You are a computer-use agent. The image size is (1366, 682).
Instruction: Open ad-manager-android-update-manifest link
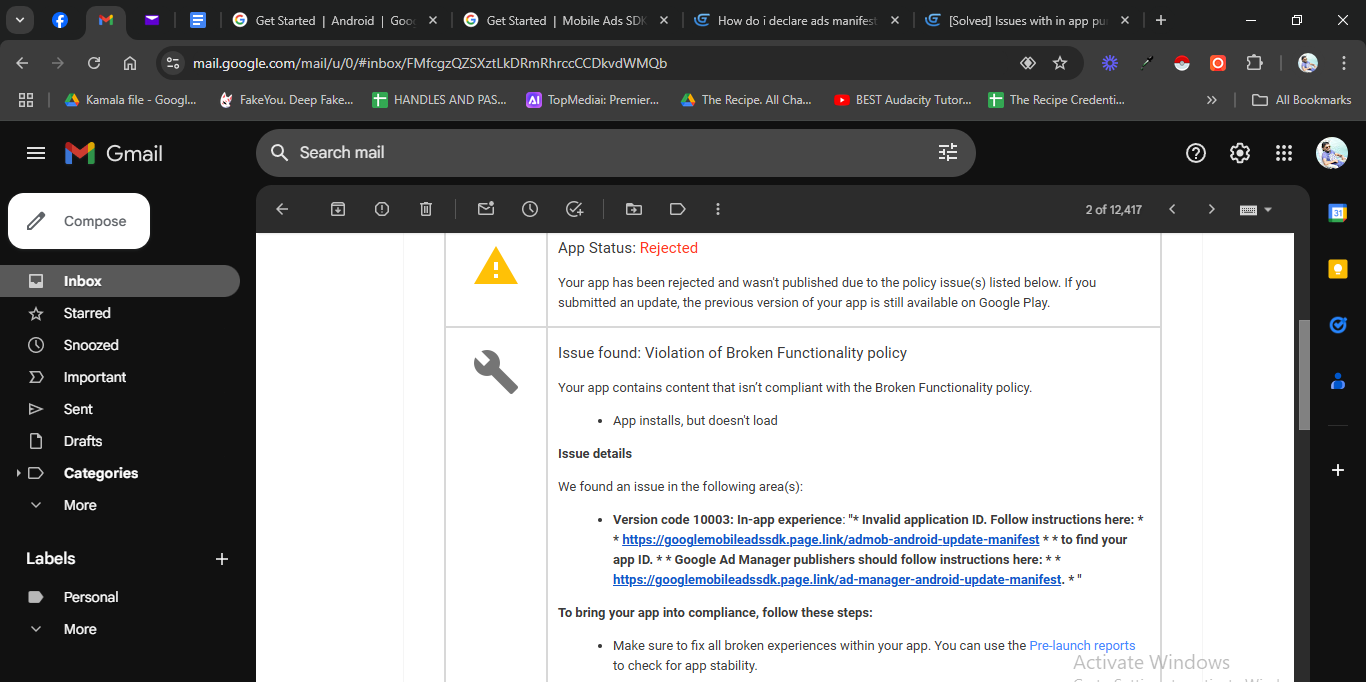click(x=837, y=579)
